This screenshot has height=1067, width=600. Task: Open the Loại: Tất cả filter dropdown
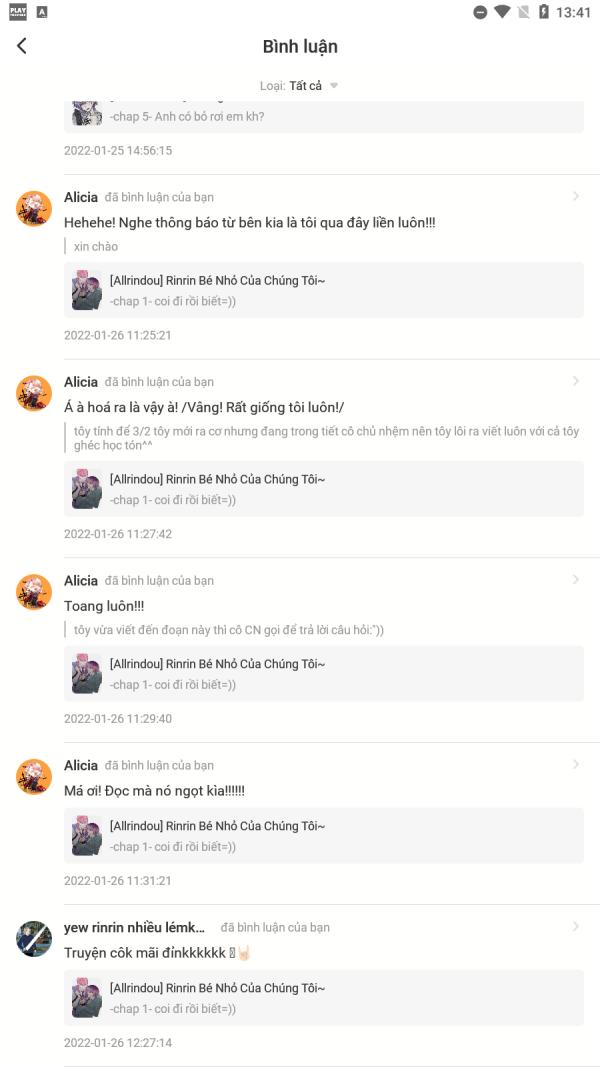[x=299, y=86]
